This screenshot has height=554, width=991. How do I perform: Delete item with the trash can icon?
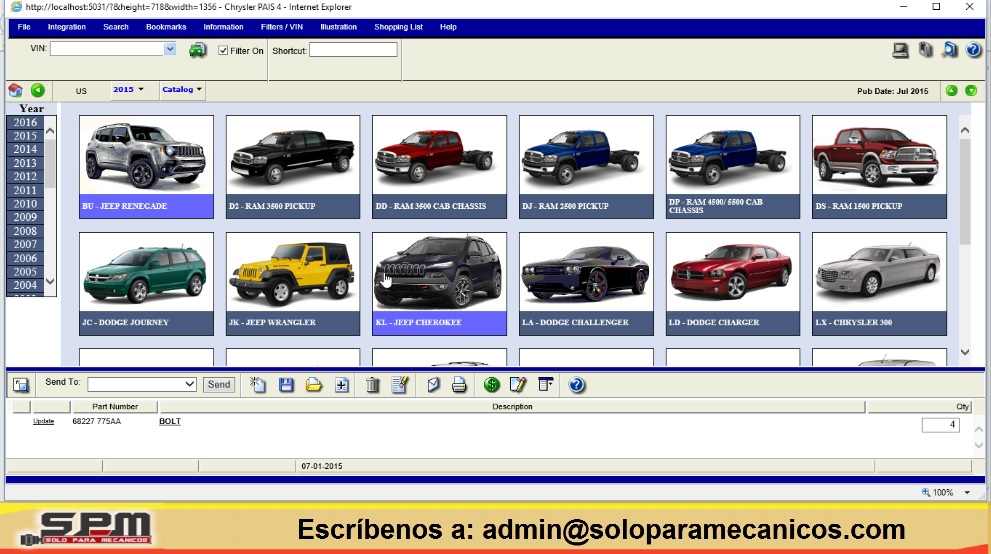click(x=373, y=385)
